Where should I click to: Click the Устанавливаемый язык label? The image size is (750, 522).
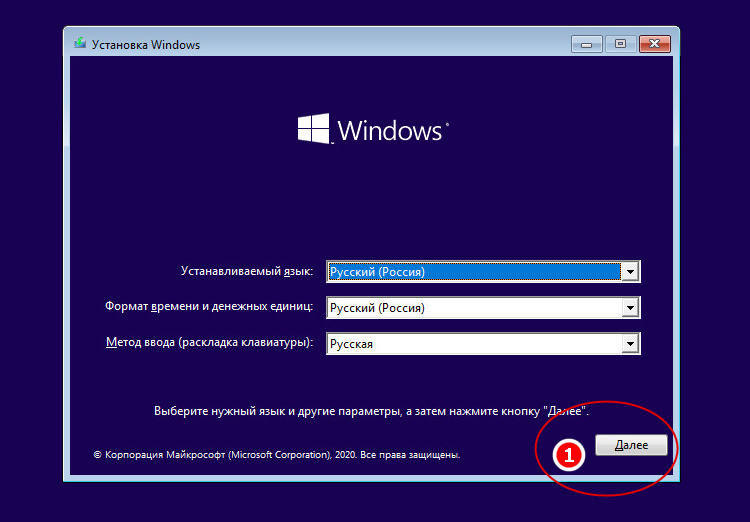pyautogui.click(x=247, y=271)
